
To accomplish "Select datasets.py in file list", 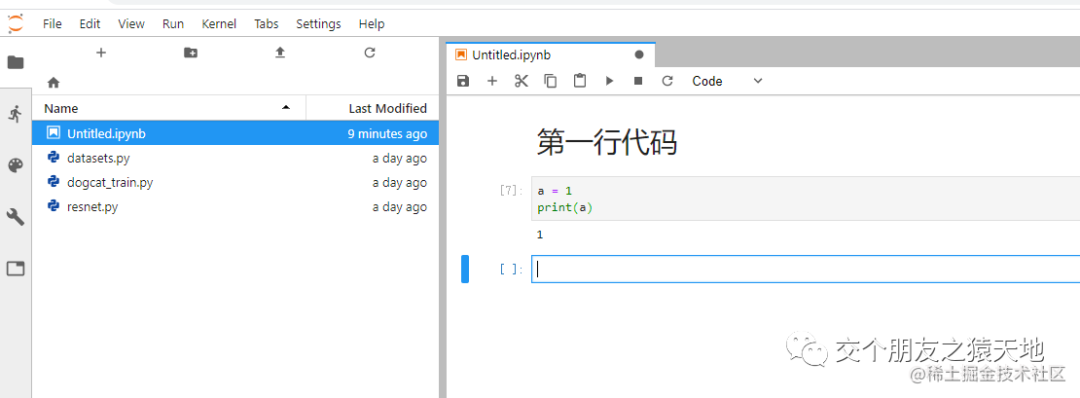I will (x=236, y=158).
